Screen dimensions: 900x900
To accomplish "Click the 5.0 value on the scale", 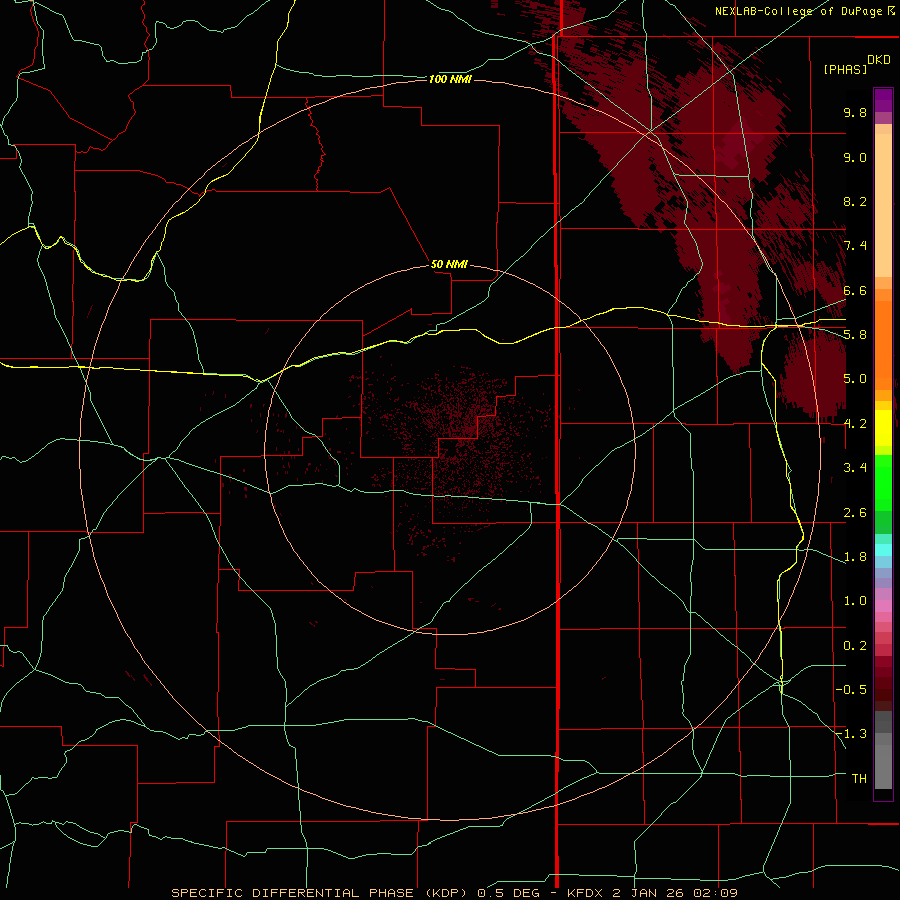I will tap(855, 379).
